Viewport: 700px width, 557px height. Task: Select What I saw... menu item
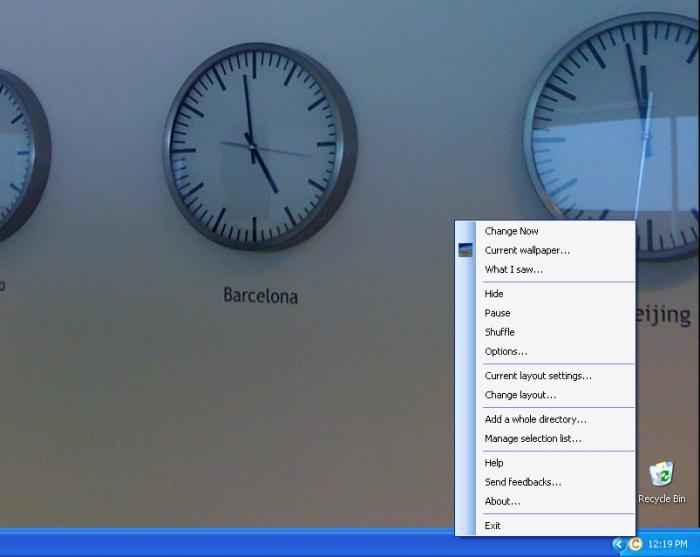pos(545,270)
